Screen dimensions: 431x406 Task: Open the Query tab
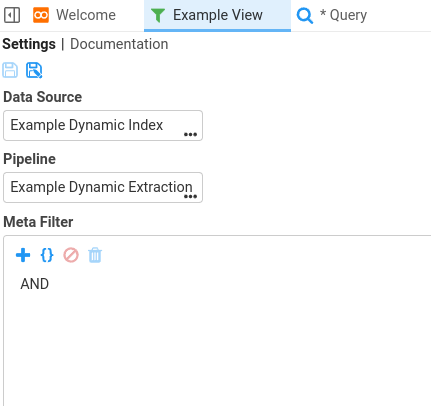pos(332,15)
